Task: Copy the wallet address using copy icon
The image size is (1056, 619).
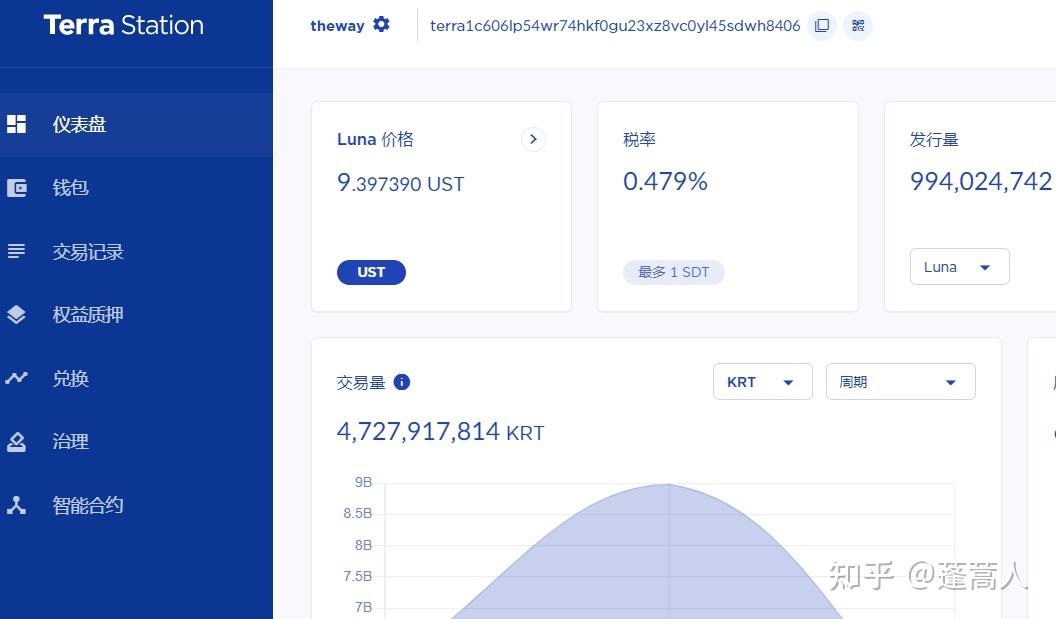Action: (x=821, y=26)
